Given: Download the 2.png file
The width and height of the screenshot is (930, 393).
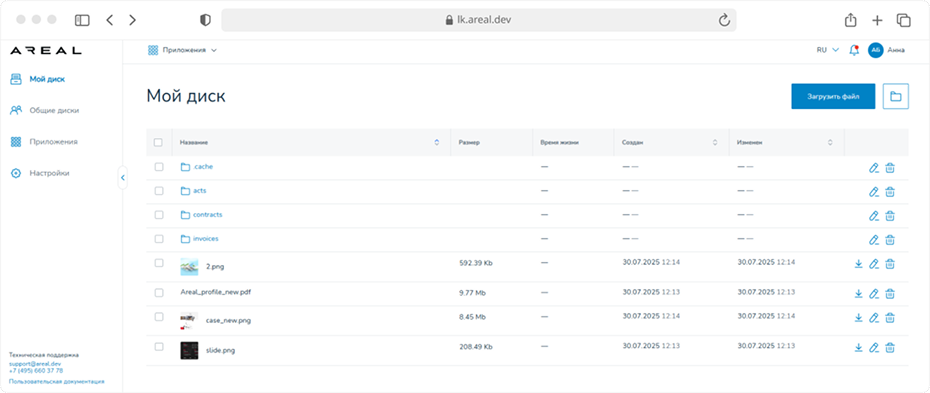Looking at the screenshot, I should point(858,264).
